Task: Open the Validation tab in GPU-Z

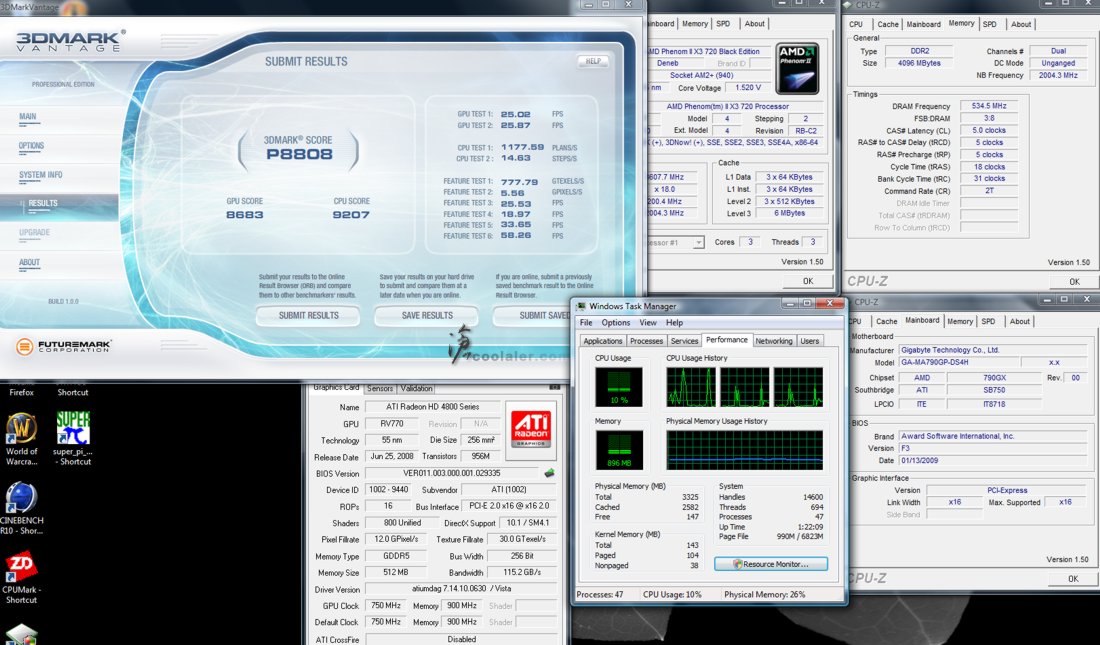Action: tap(416, 388)
